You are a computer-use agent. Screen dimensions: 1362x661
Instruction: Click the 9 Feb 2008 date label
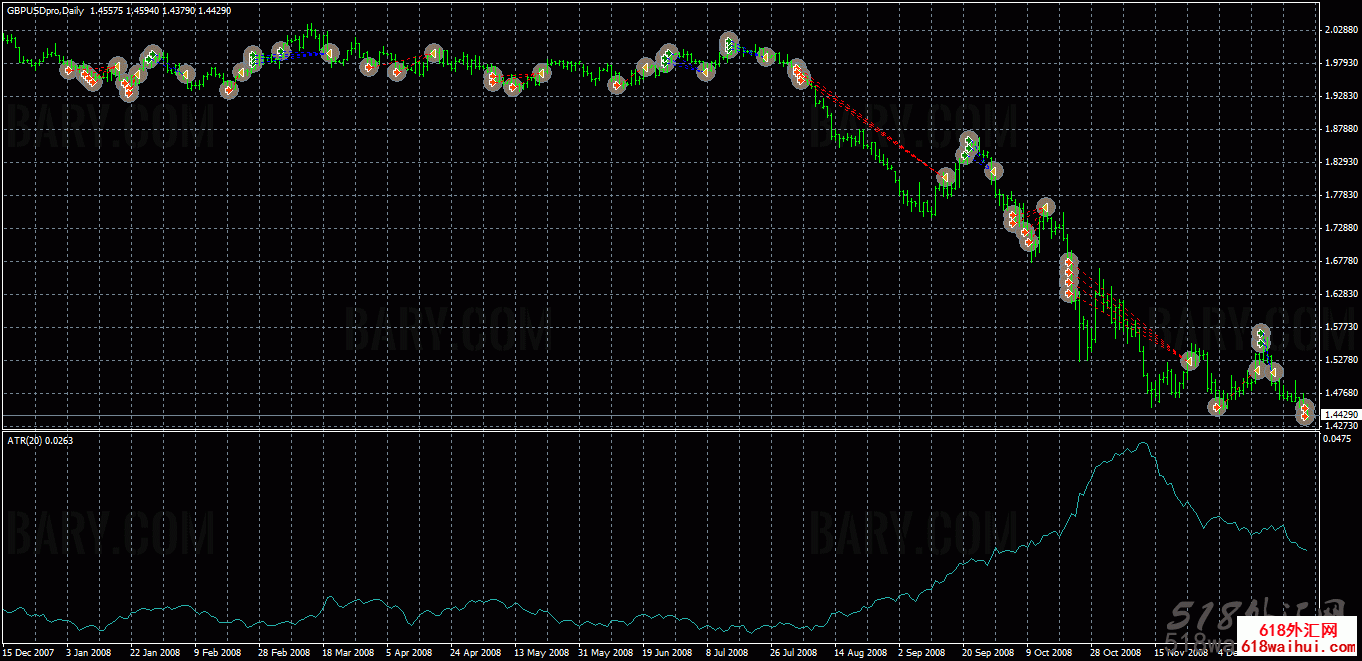(x=218, y=652)
